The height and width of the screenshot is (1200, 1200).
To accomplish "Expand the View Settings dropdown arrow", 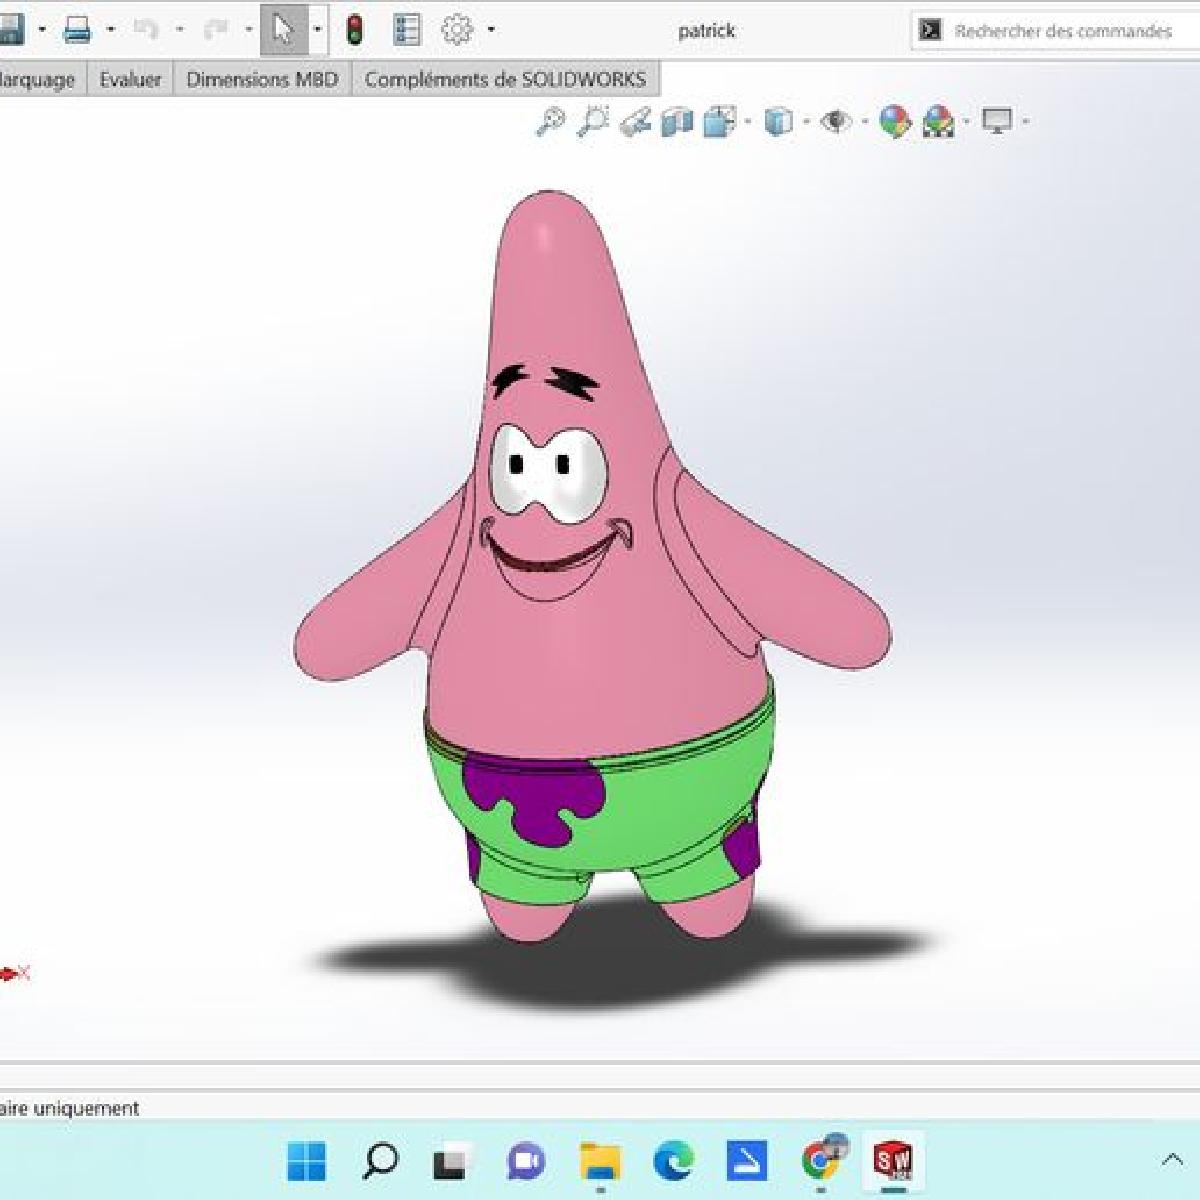I will pos(1025,122).
